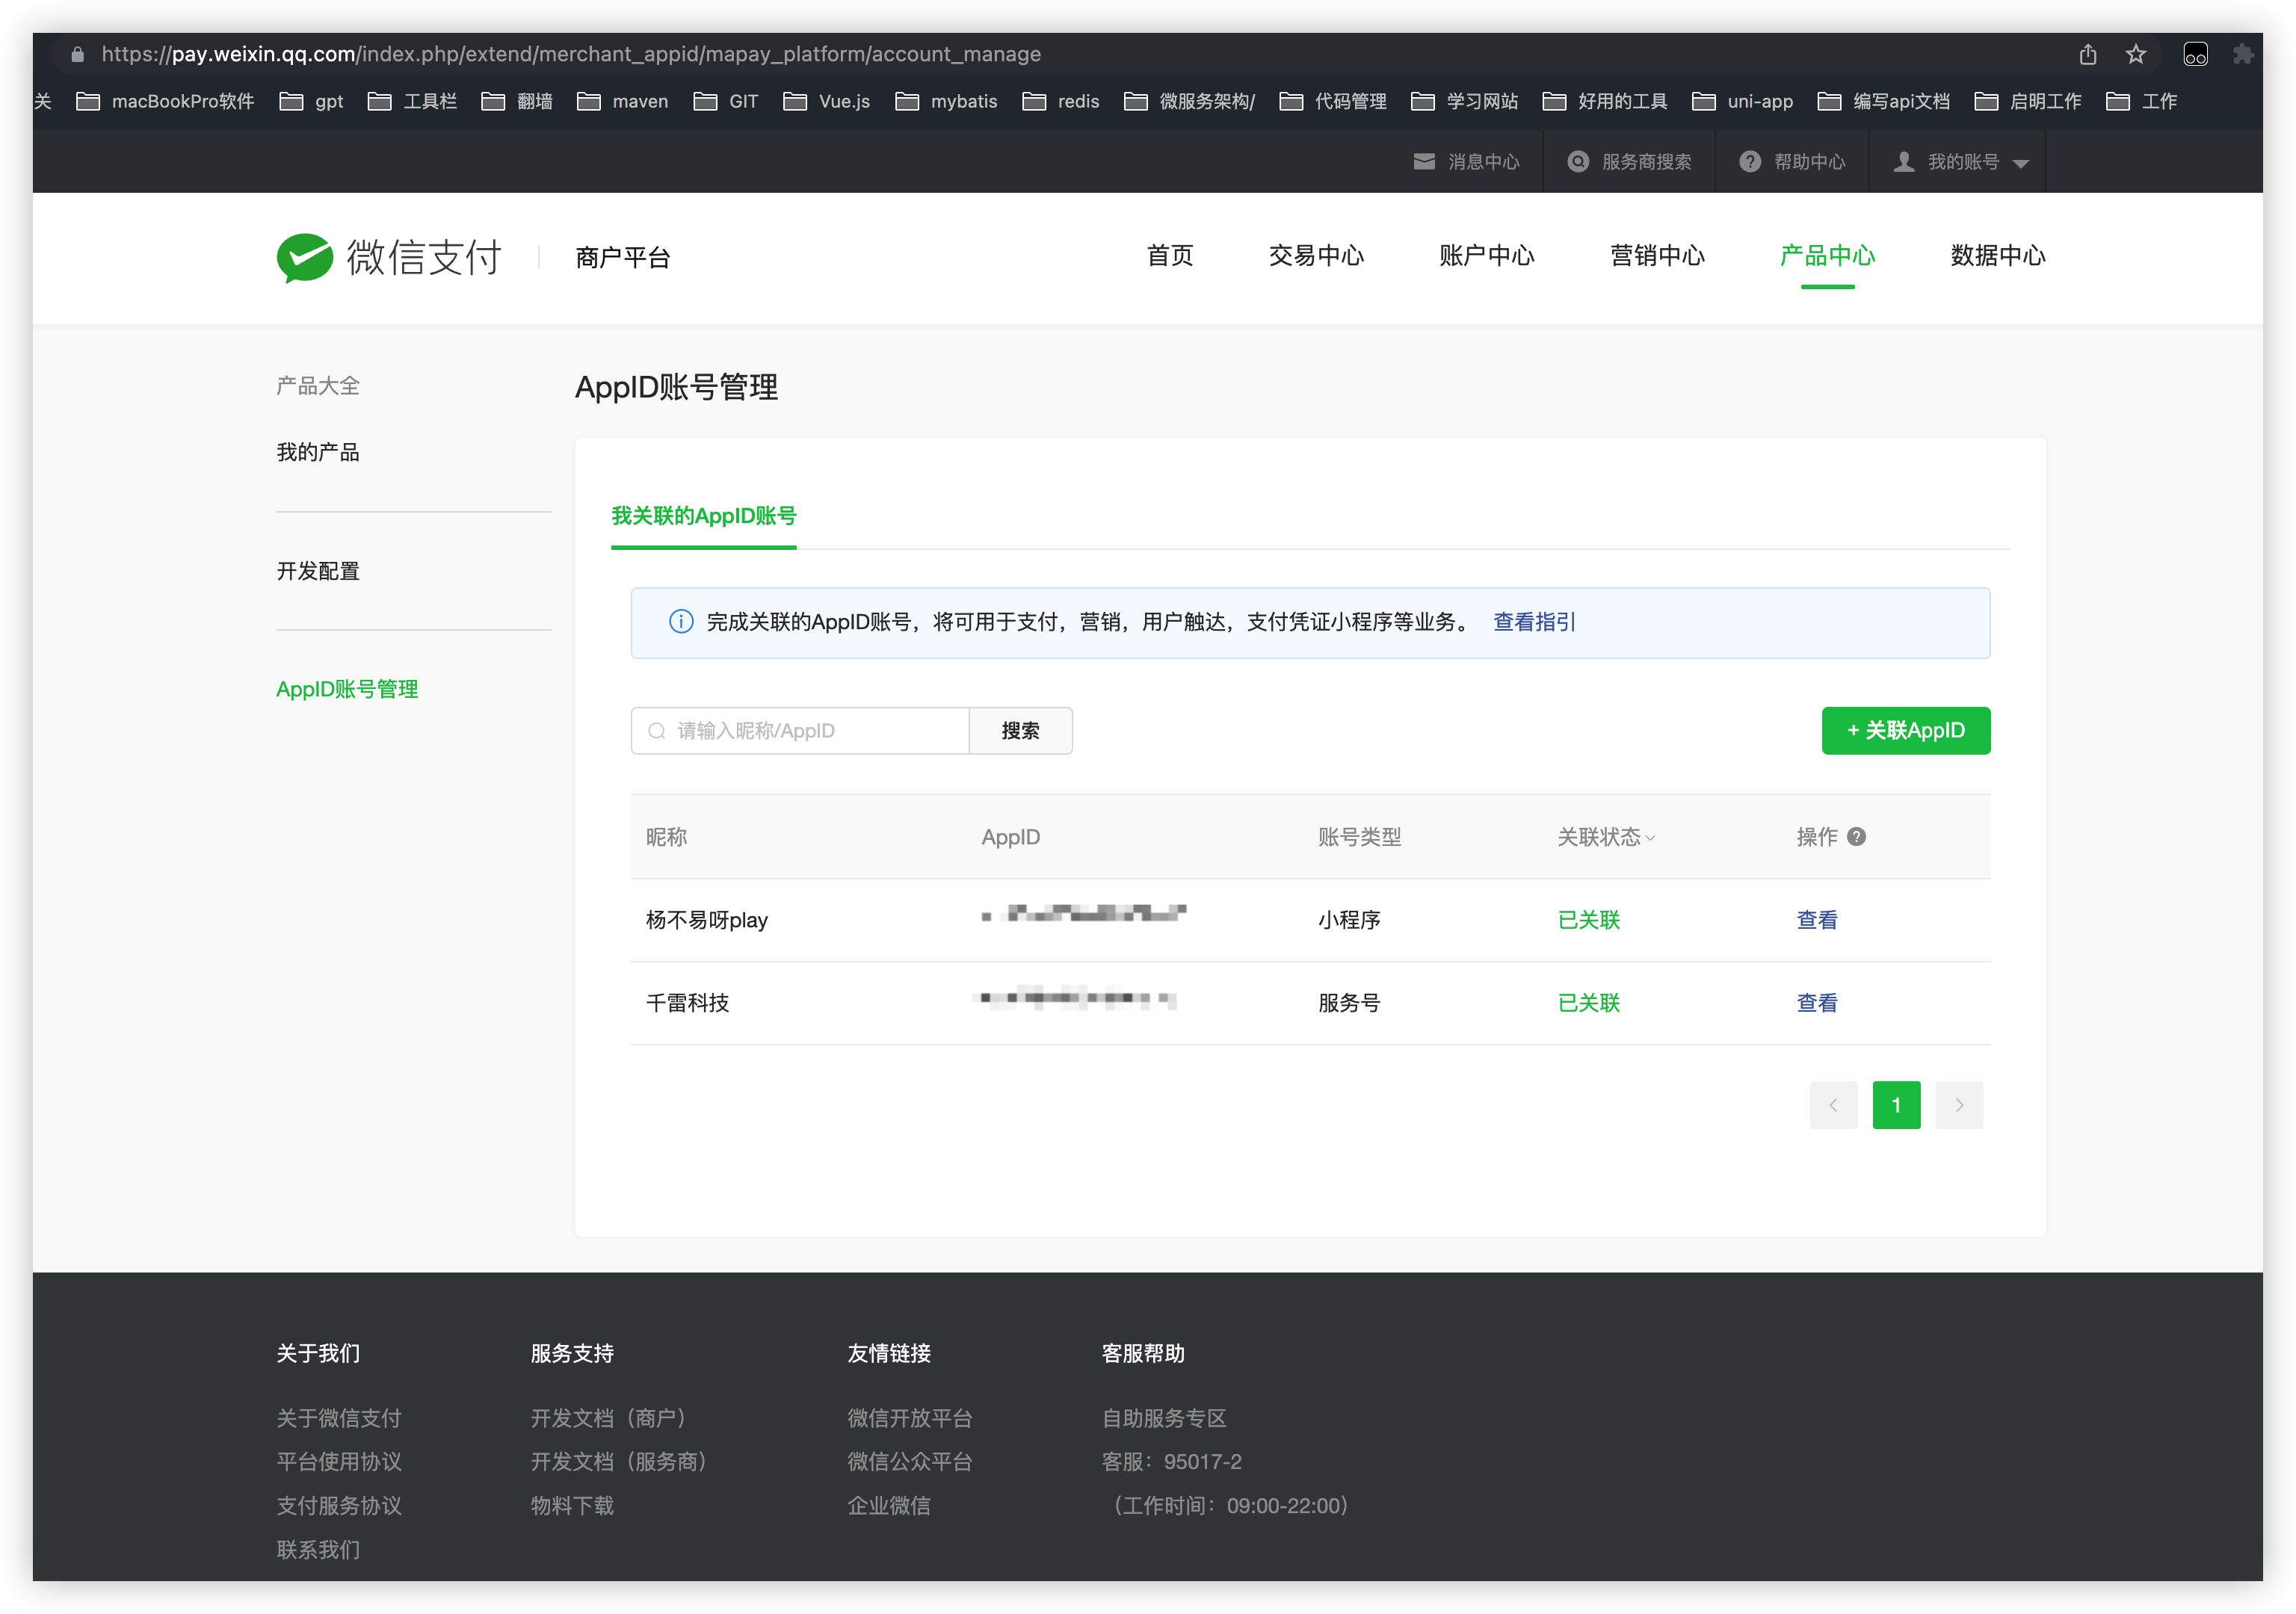Open 微信开放平台 footer link
The image size is (2296, 1614).
coord(910,1418)
